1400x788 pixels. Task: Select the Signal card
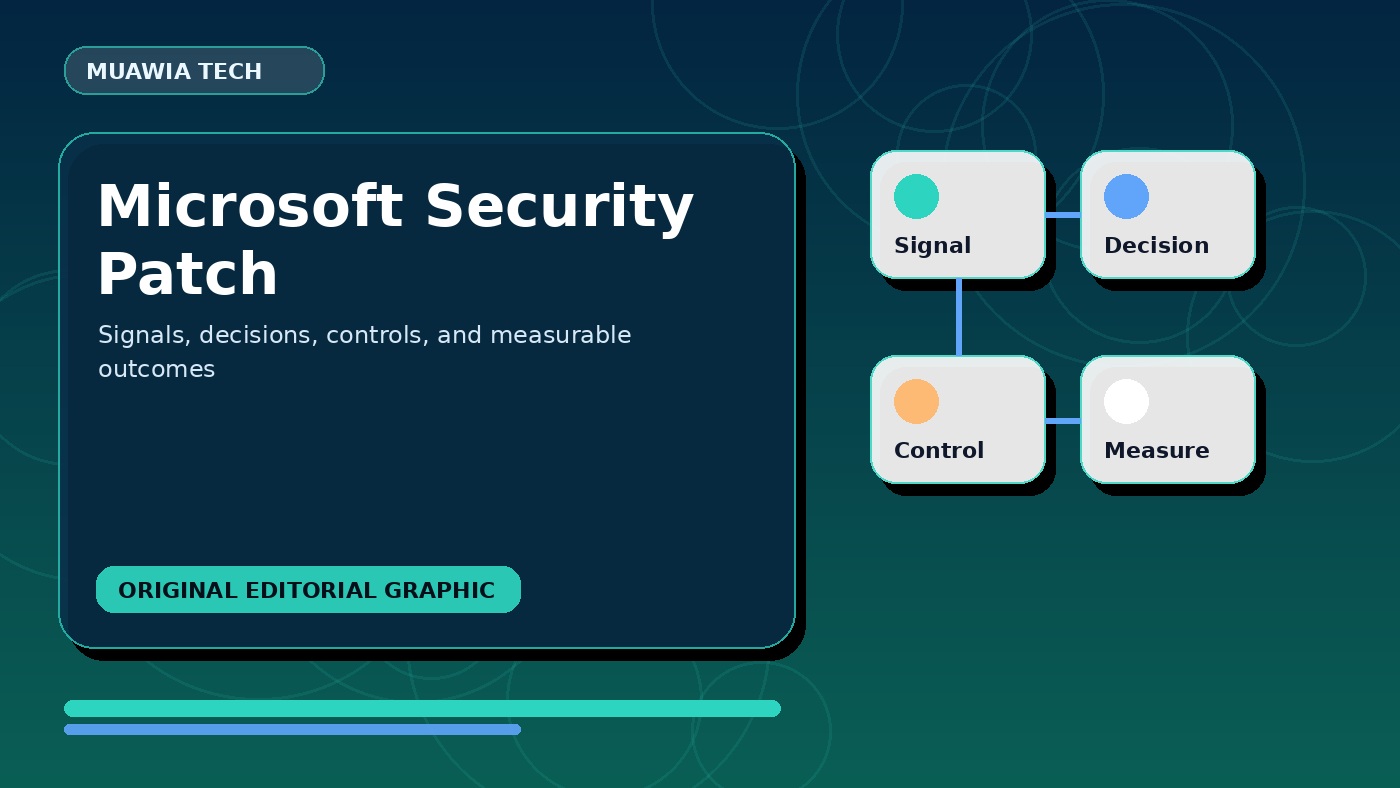click(x=958, y=214)
